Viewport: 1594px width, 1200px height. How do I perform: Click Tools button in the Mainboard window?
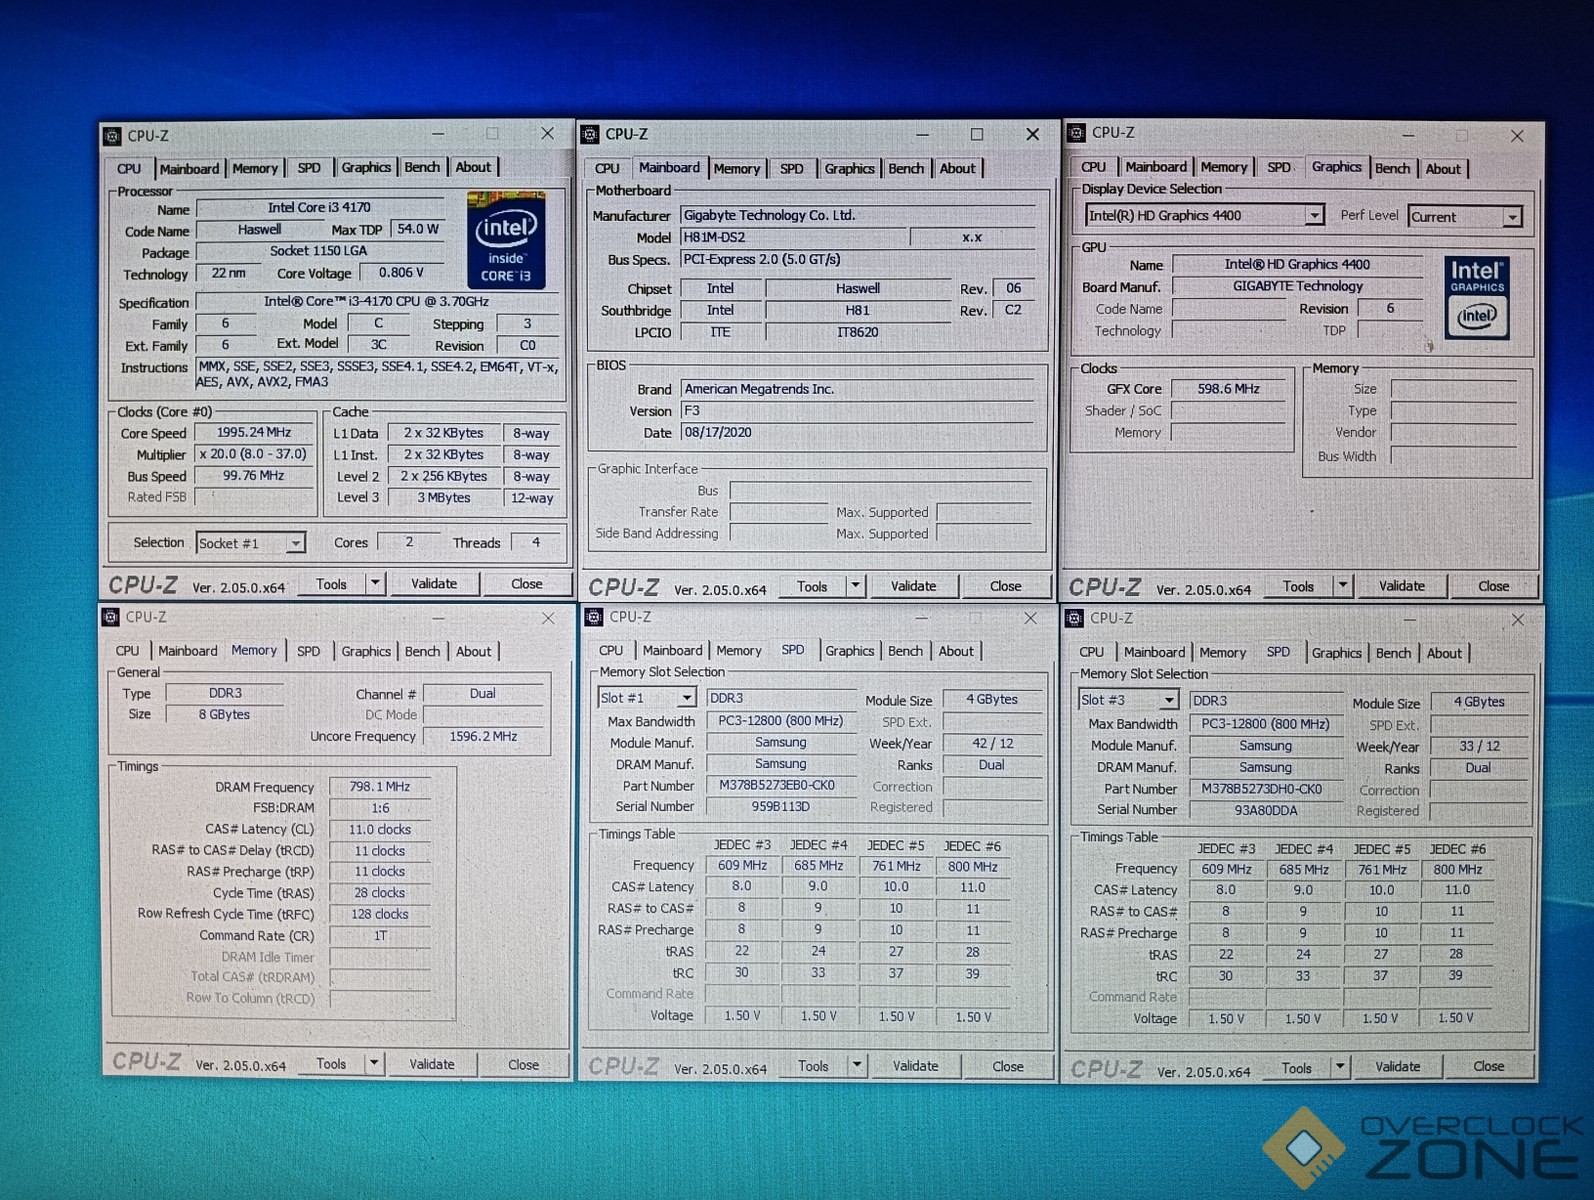point(812,587)
